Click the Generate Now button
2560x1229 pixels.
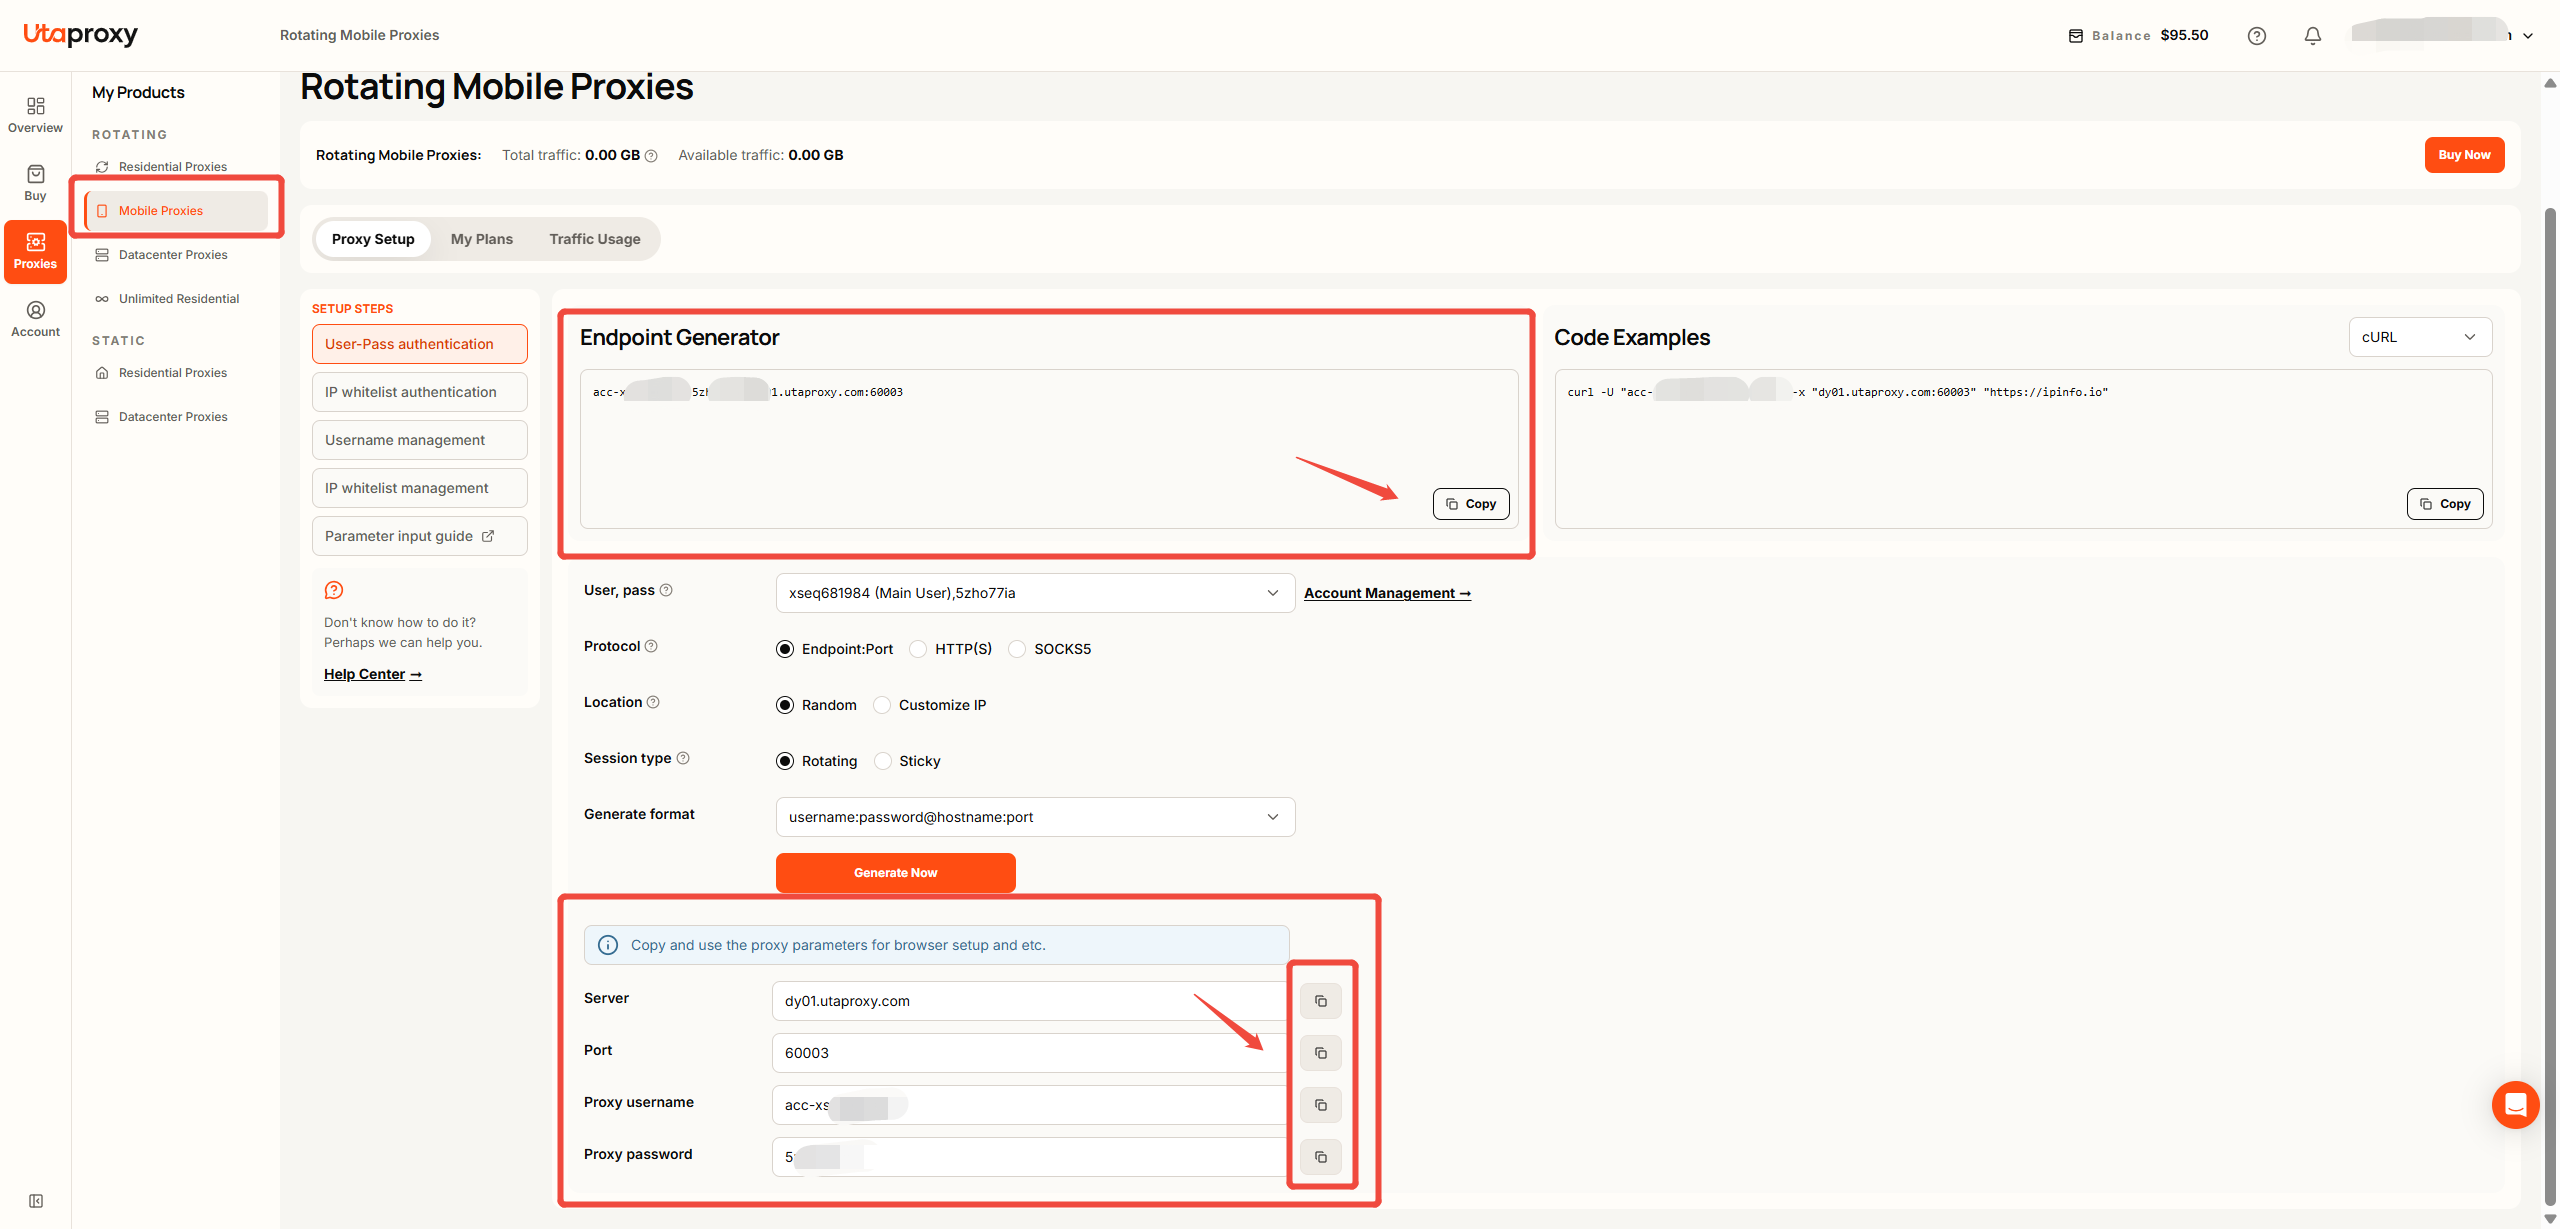896,873
